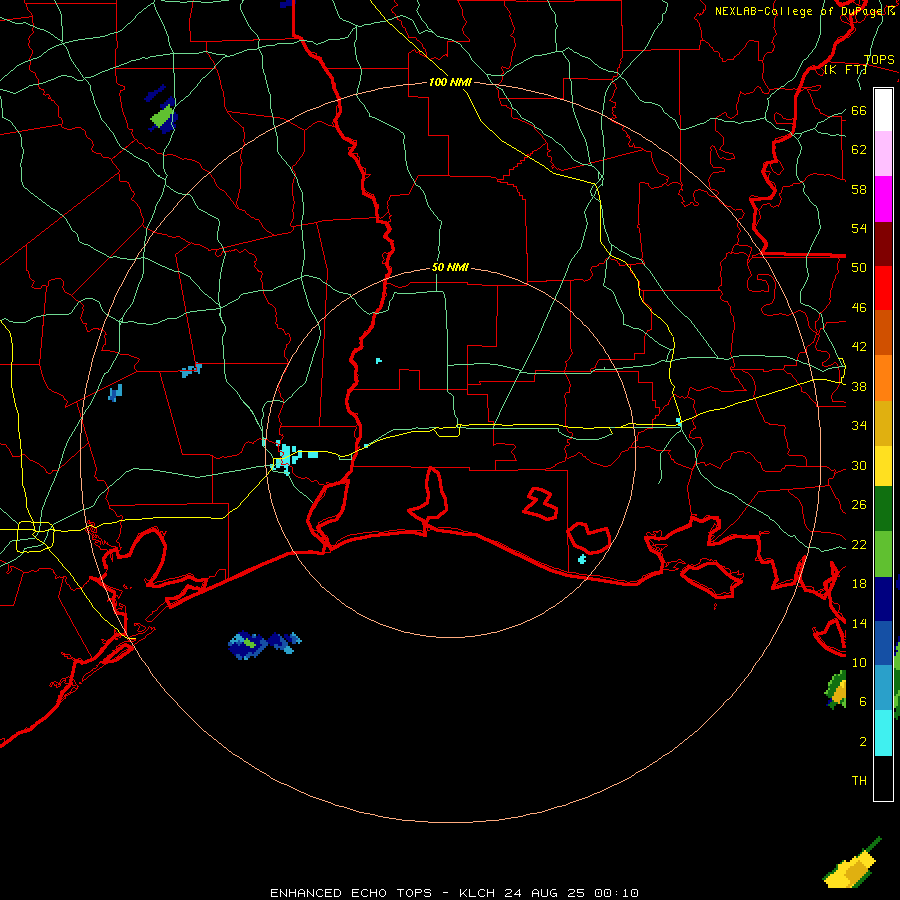Click the light green echo cell in northwest
Viewport: 900px width, 900px height.
click(x=161, y=117)
